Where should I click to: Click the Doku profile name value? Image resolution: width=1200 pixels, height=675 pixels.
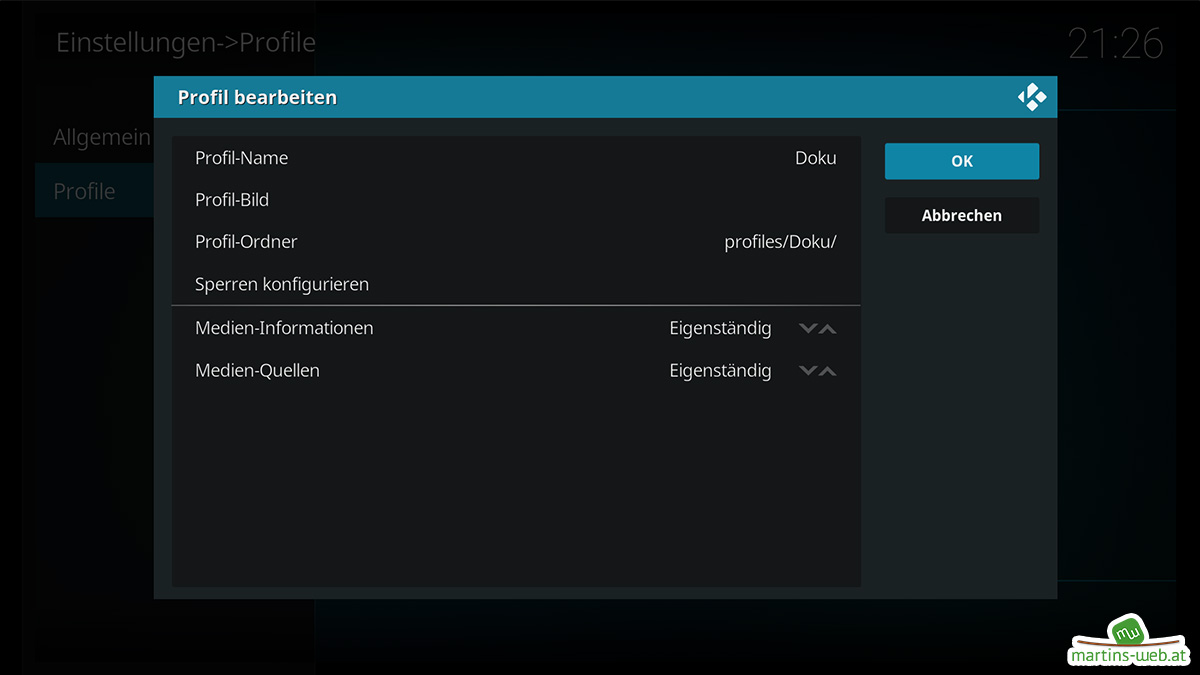tap(816, 158)
